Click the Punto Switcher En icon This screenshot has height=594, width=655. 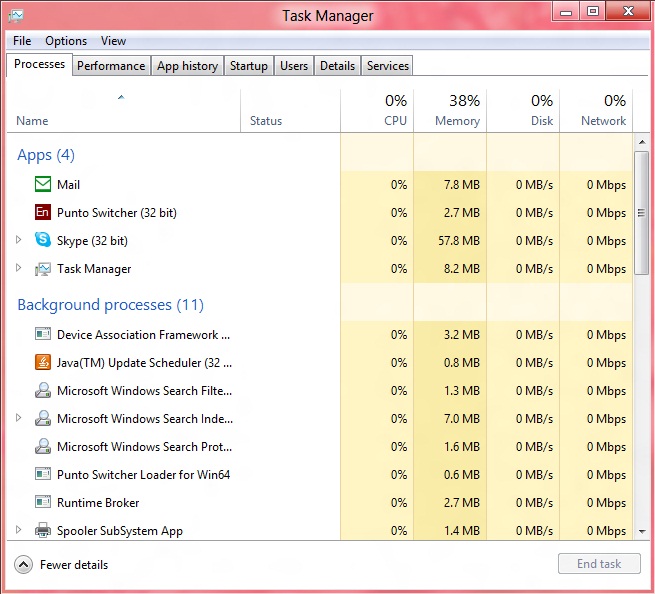pyautogui.click(x=43, y=212)
